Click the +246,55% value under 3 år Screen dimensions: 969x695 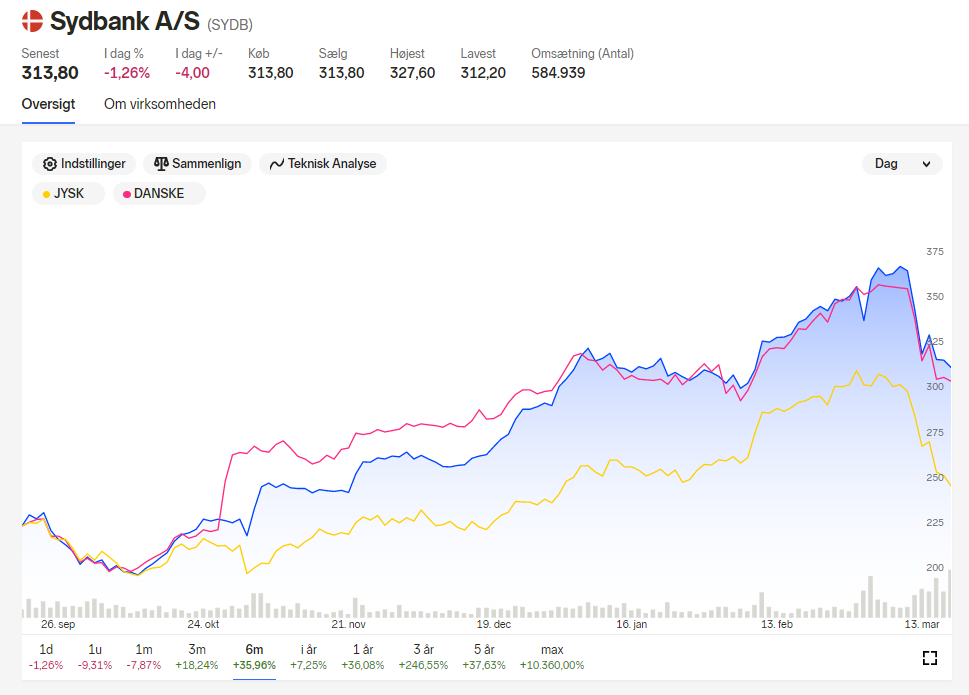[423, 665]
